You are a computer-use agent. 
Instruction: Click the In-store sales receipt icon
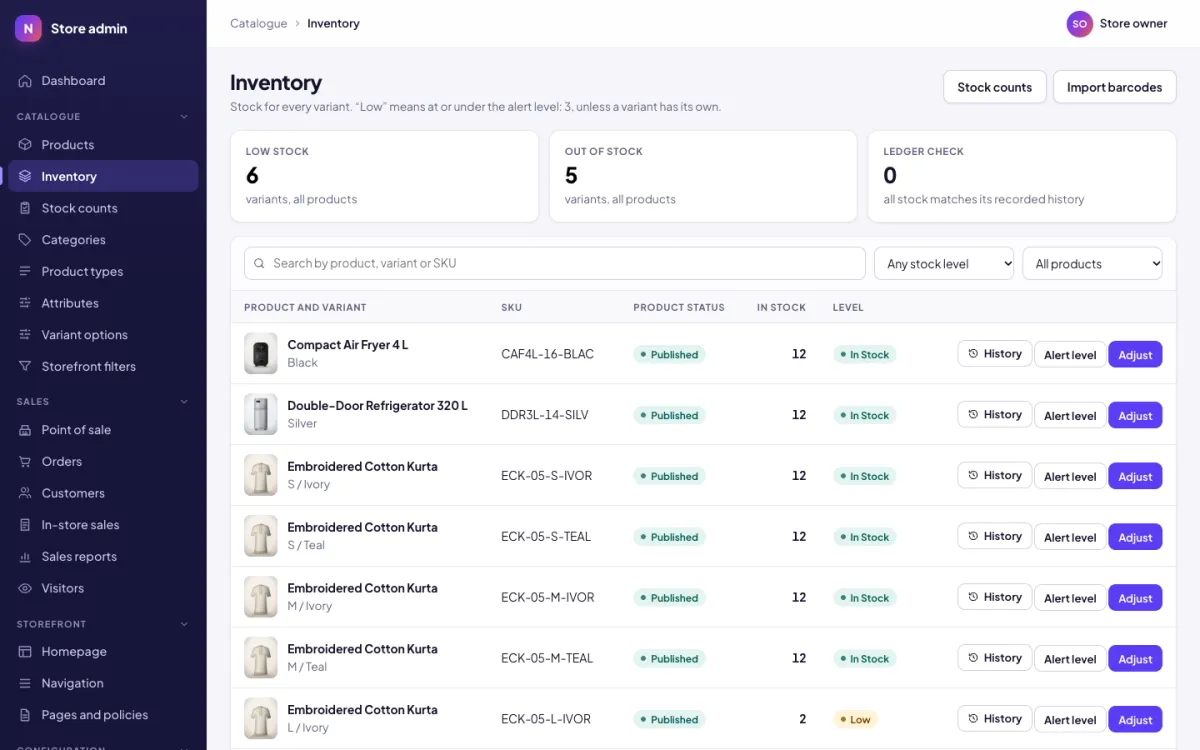(25, 525)
